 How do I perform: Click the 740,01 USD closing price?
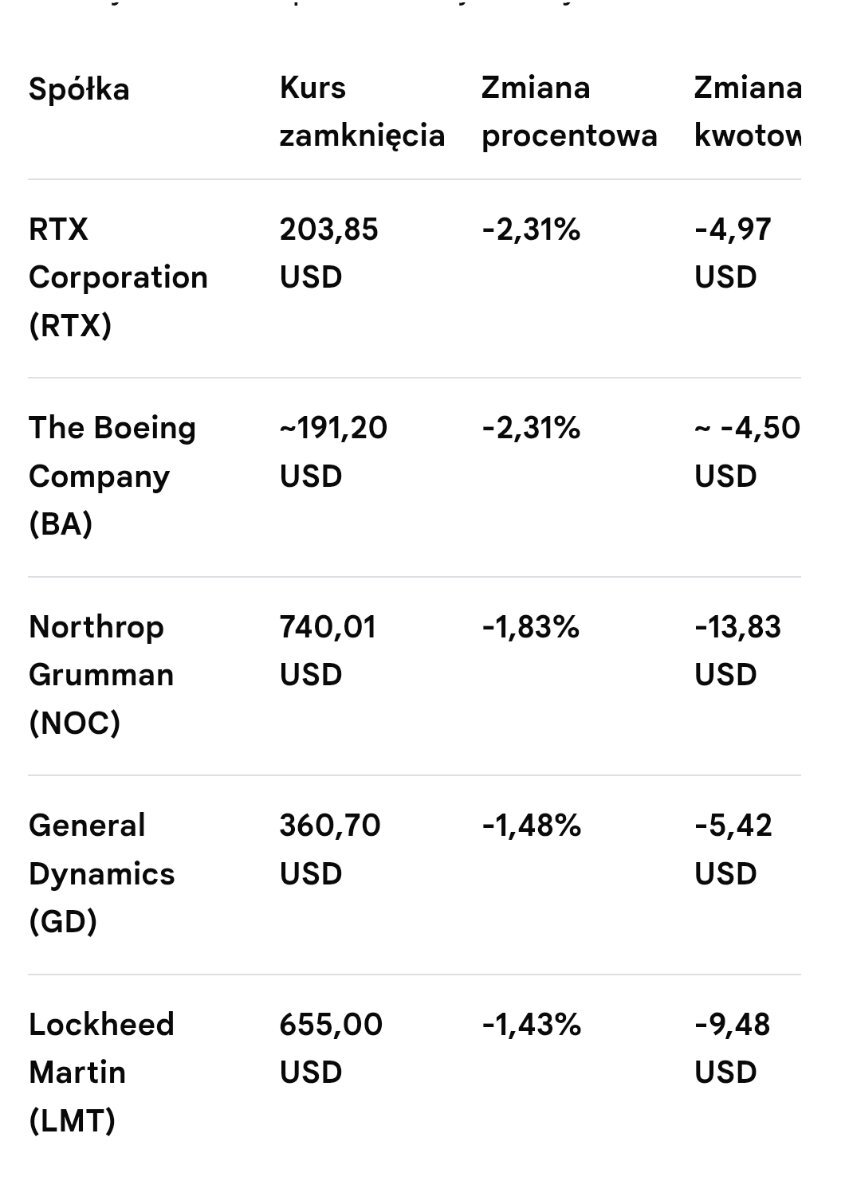328,650
